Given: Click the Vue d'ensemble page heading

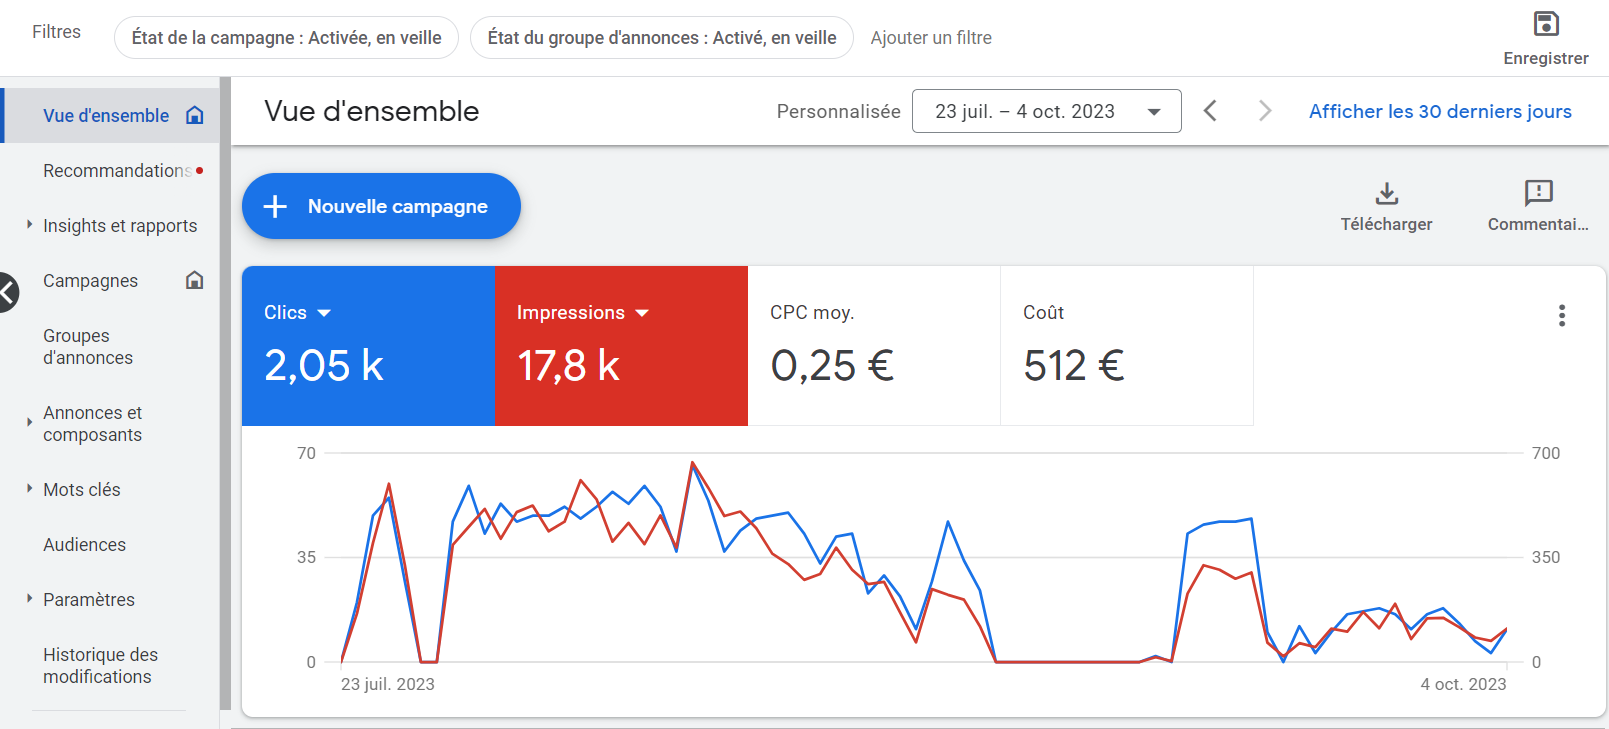Looking at the screenshot, I should (x=371, y=111).
